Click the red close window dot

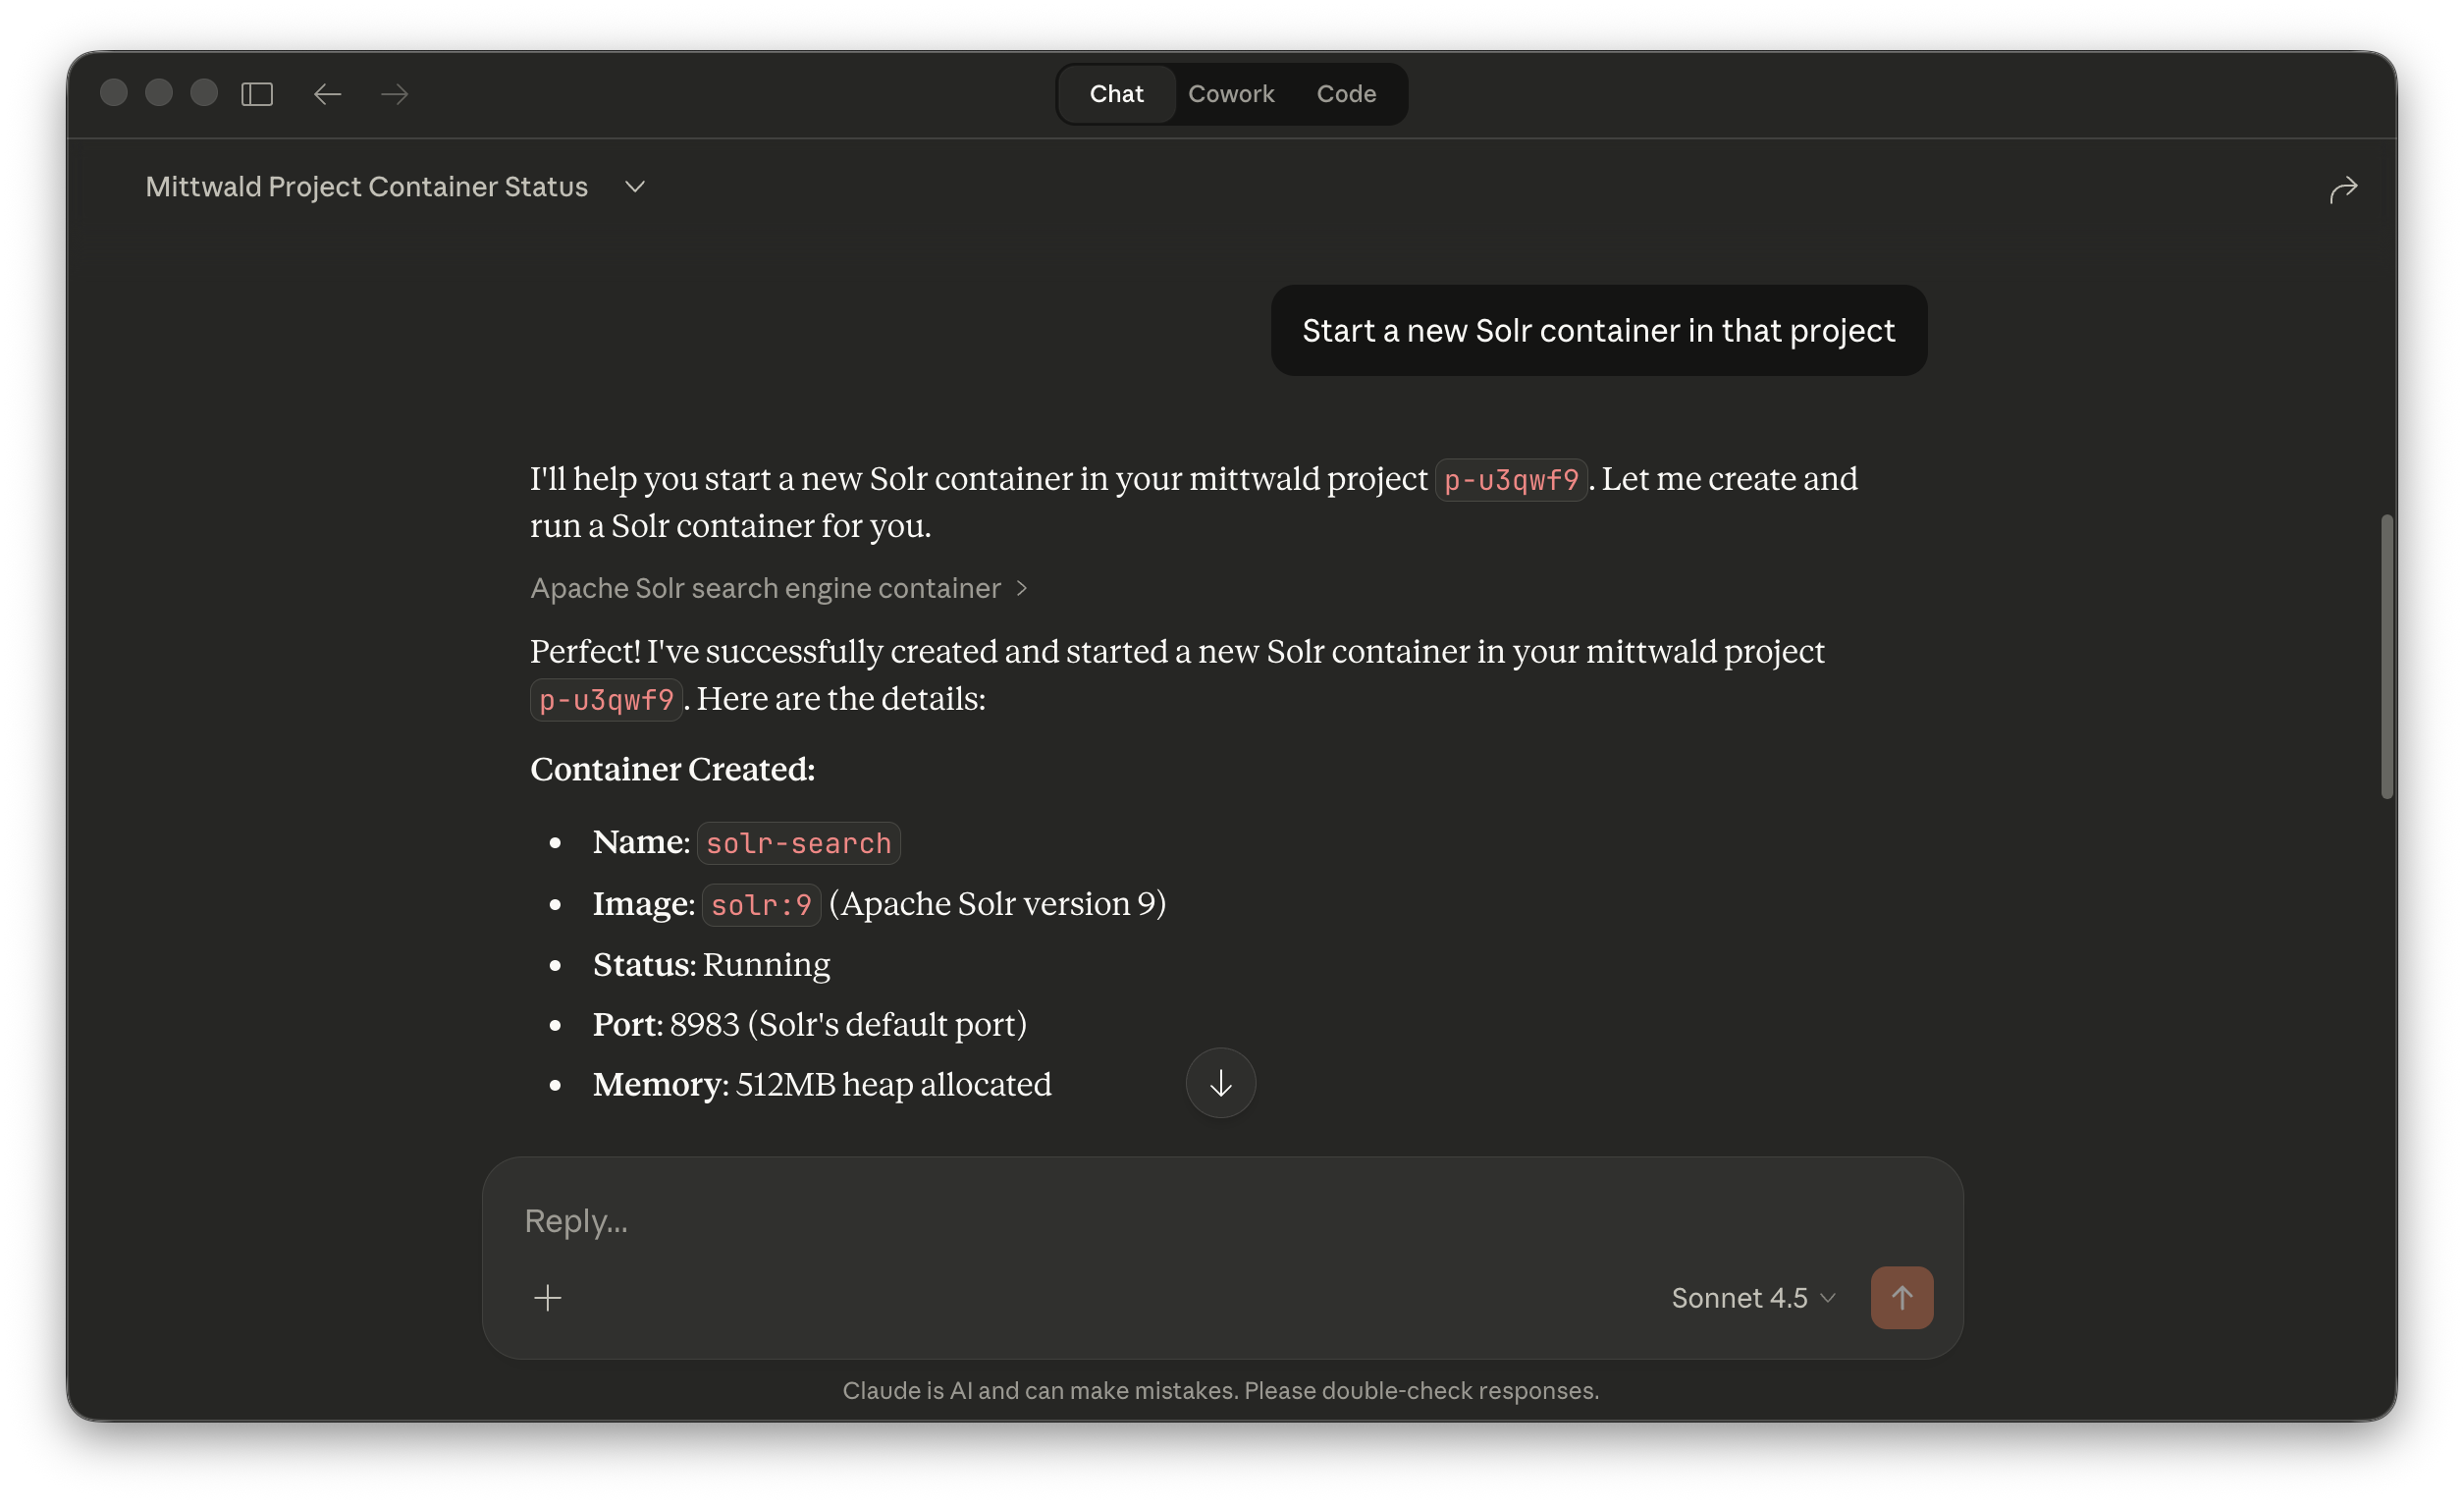pos(114,93)
